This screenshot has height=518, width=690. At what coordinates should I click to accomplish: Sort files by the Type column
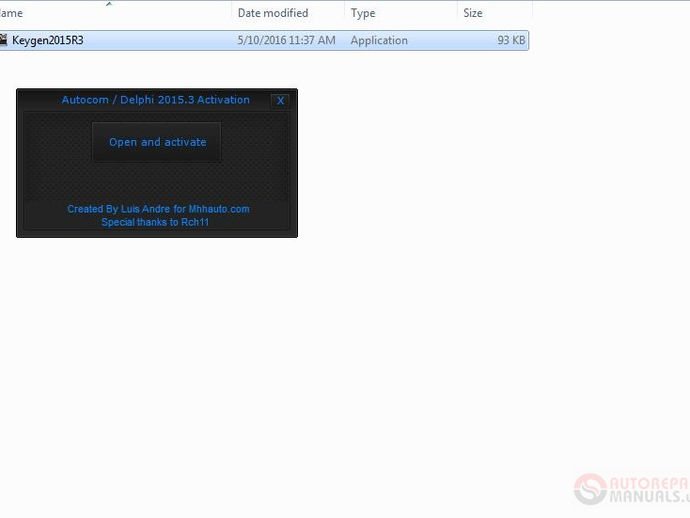pyautogui.click(x=363, y=13)
